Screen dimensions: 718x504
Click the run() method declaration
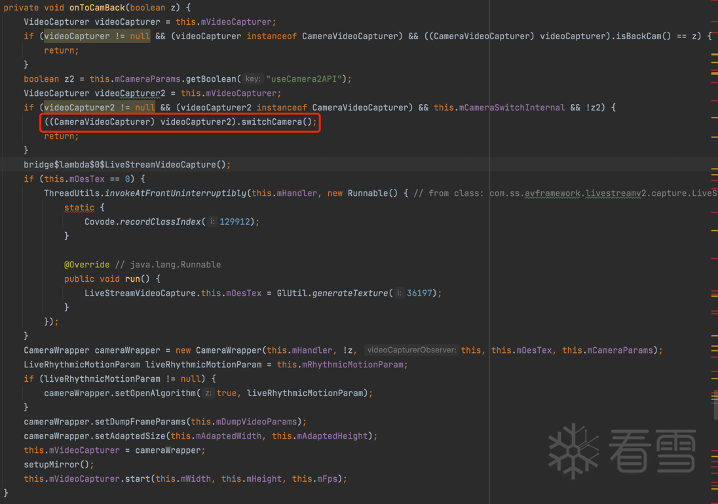click(137, 279)
